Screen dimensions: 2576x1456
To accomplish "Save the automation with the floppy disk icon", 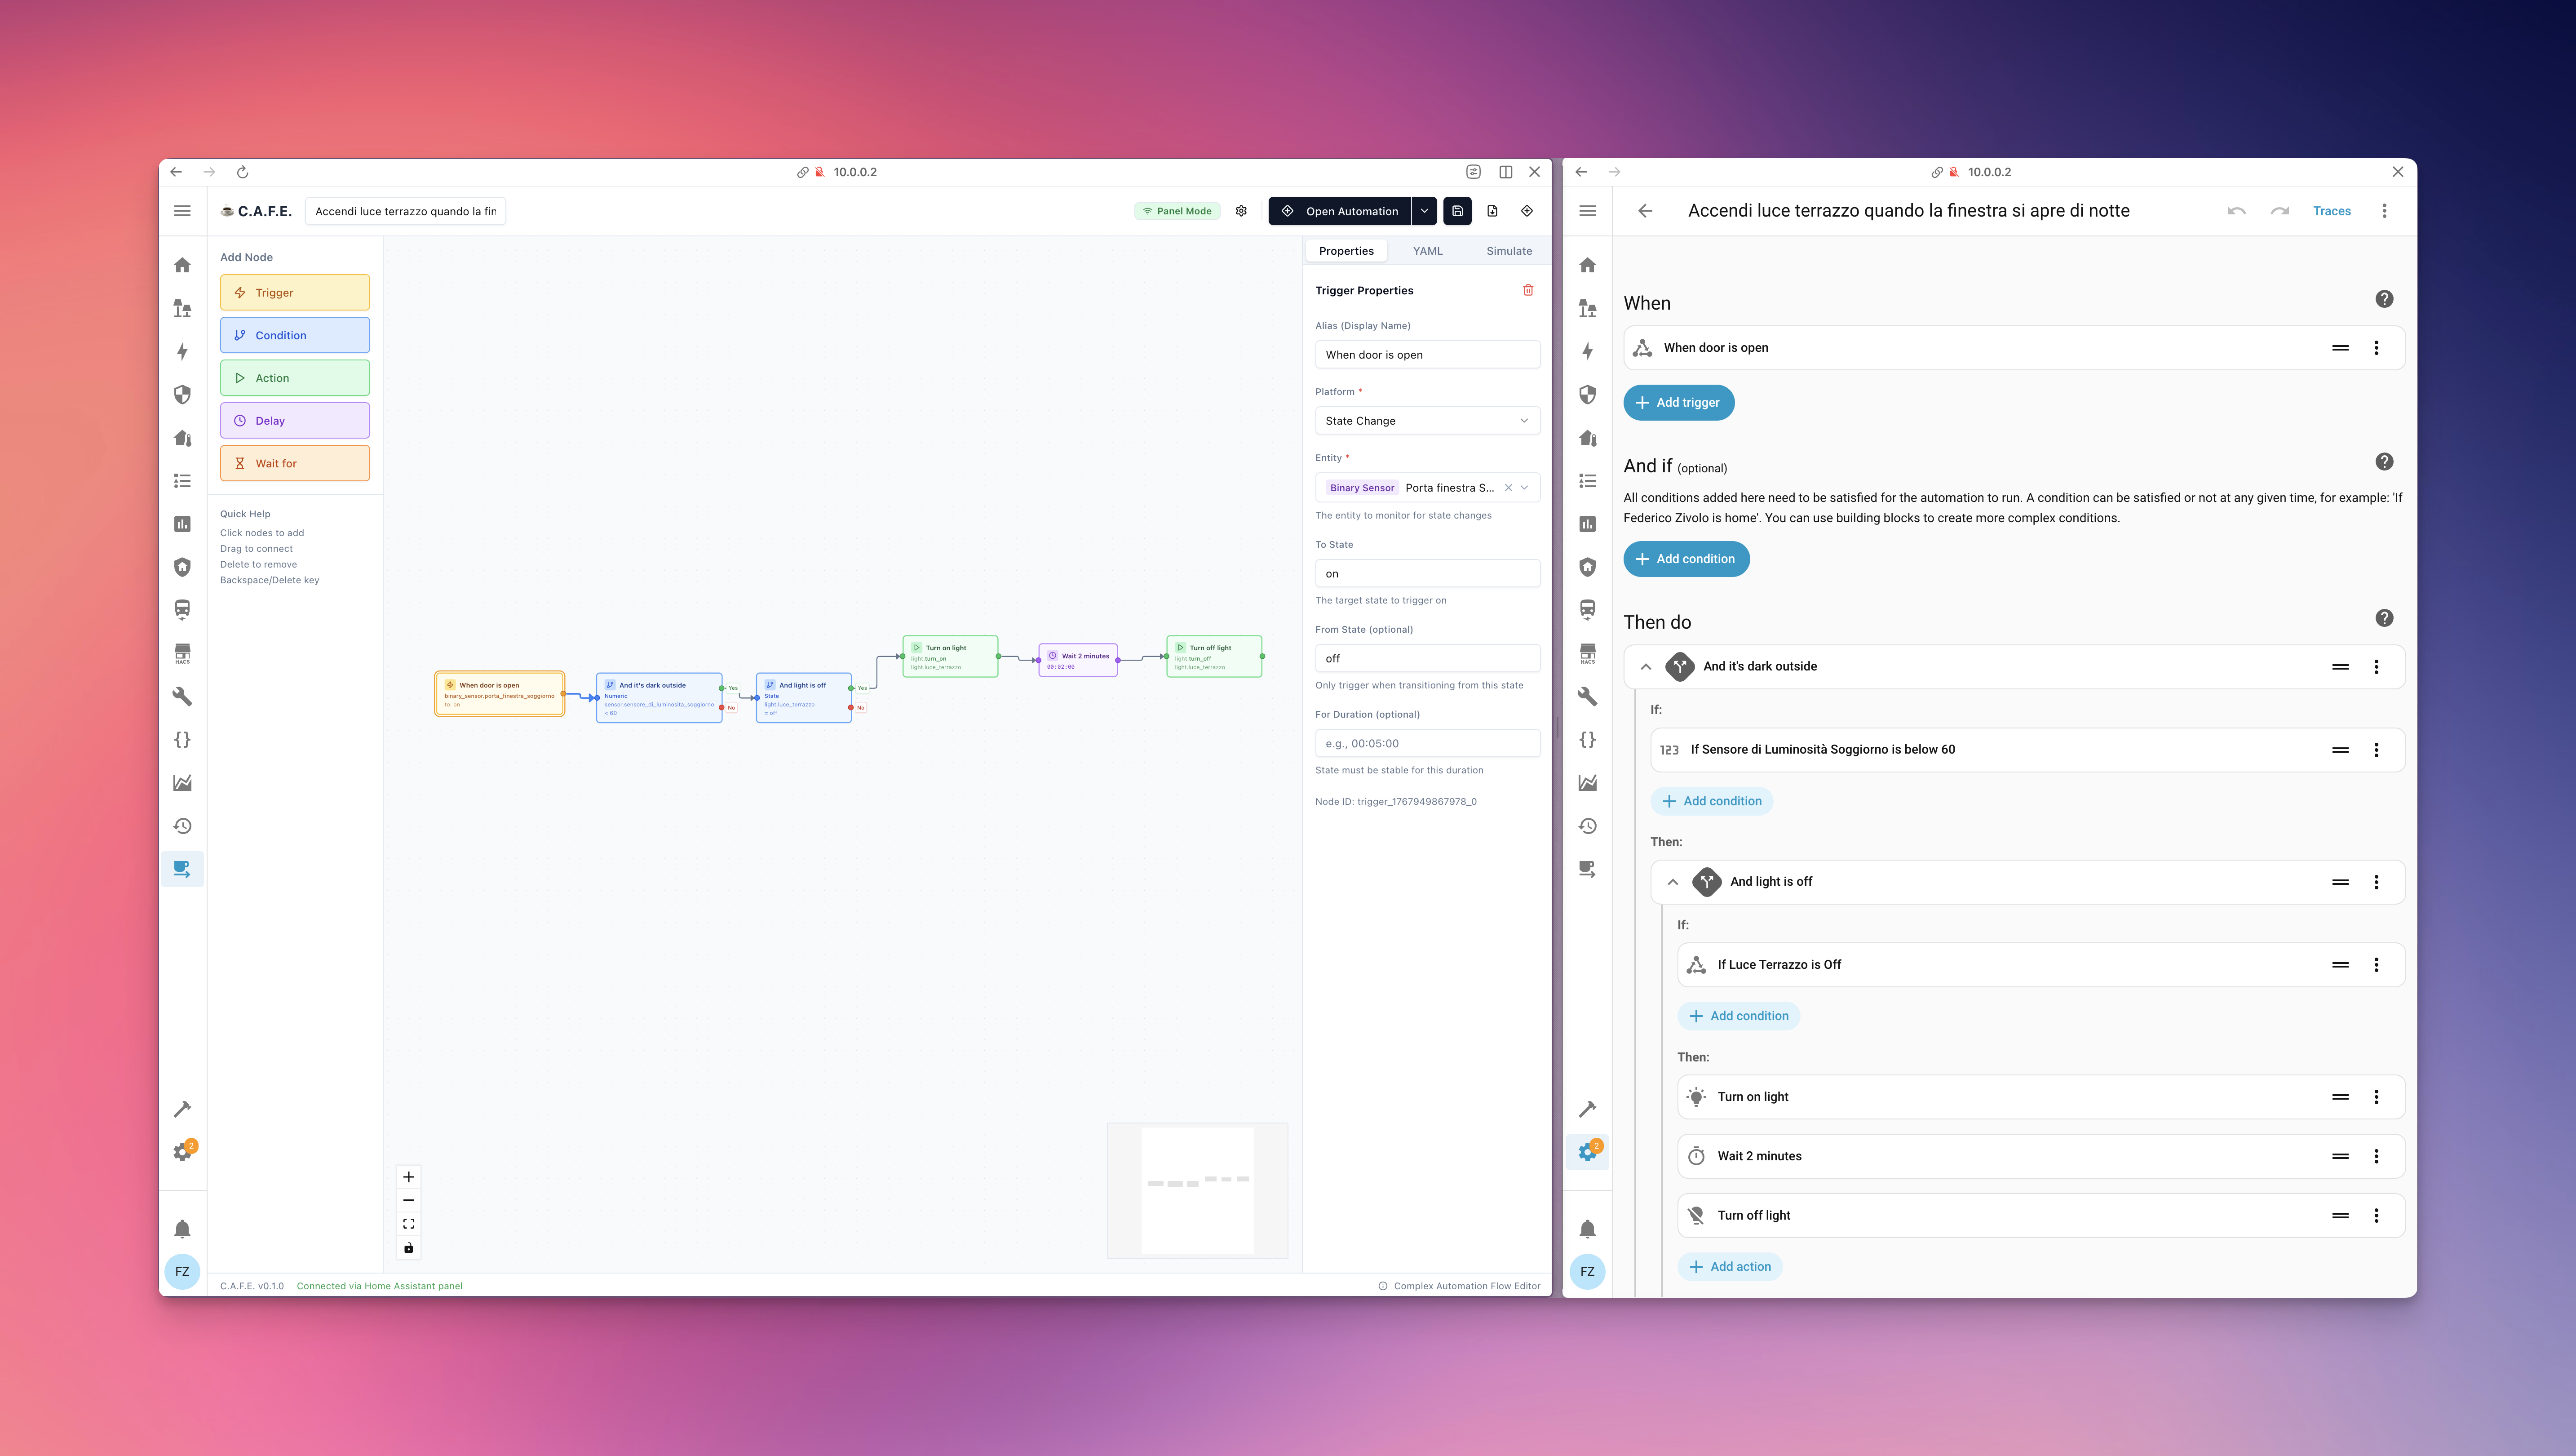I will point(1457,211).
